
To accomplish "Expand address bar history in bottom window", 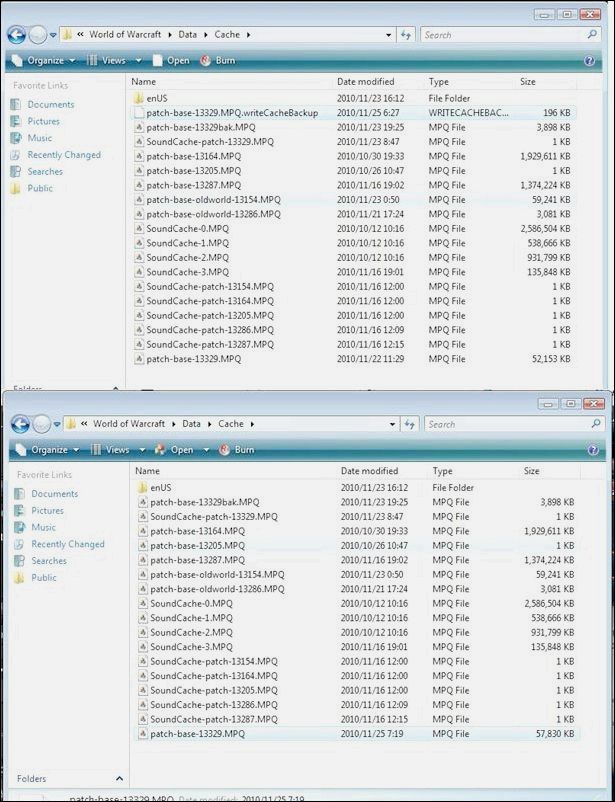I will (392, 425).
